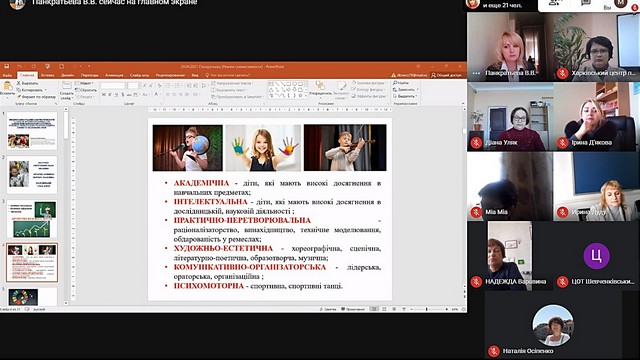
Task: Open the Insert (Вставка) ribbon tab
Action: [x=47, y=75]
